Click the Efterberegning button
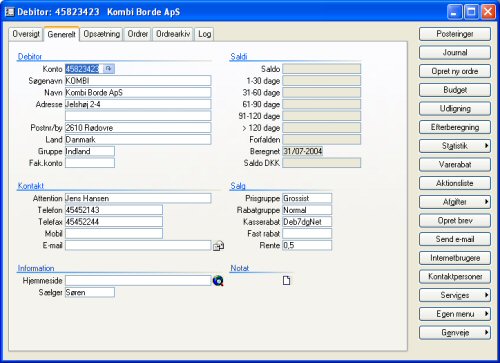 point(455,127)
